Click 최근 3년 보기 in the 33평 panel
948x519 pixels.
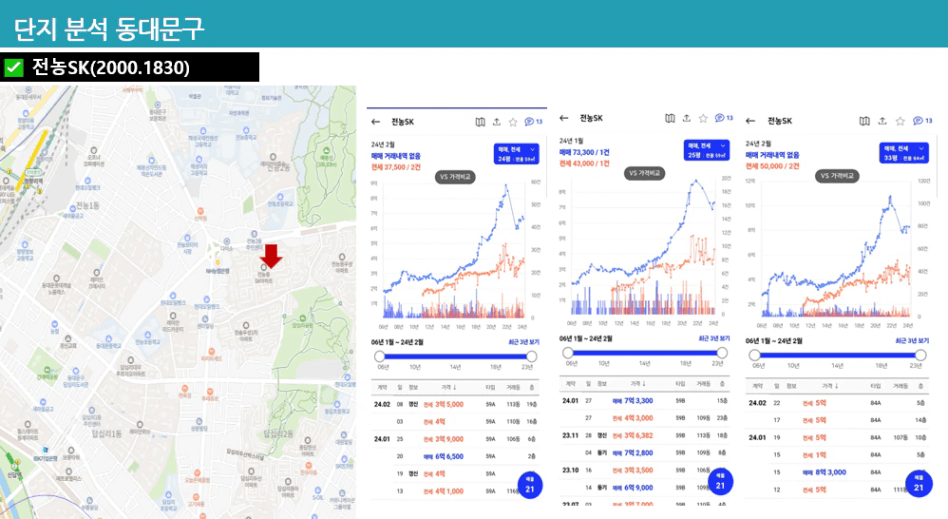click(x=912, y=341)
